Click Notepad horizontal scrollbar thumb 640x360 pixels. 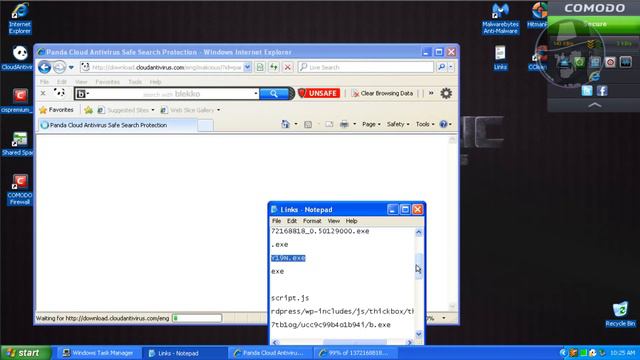(x=355, y=342)
